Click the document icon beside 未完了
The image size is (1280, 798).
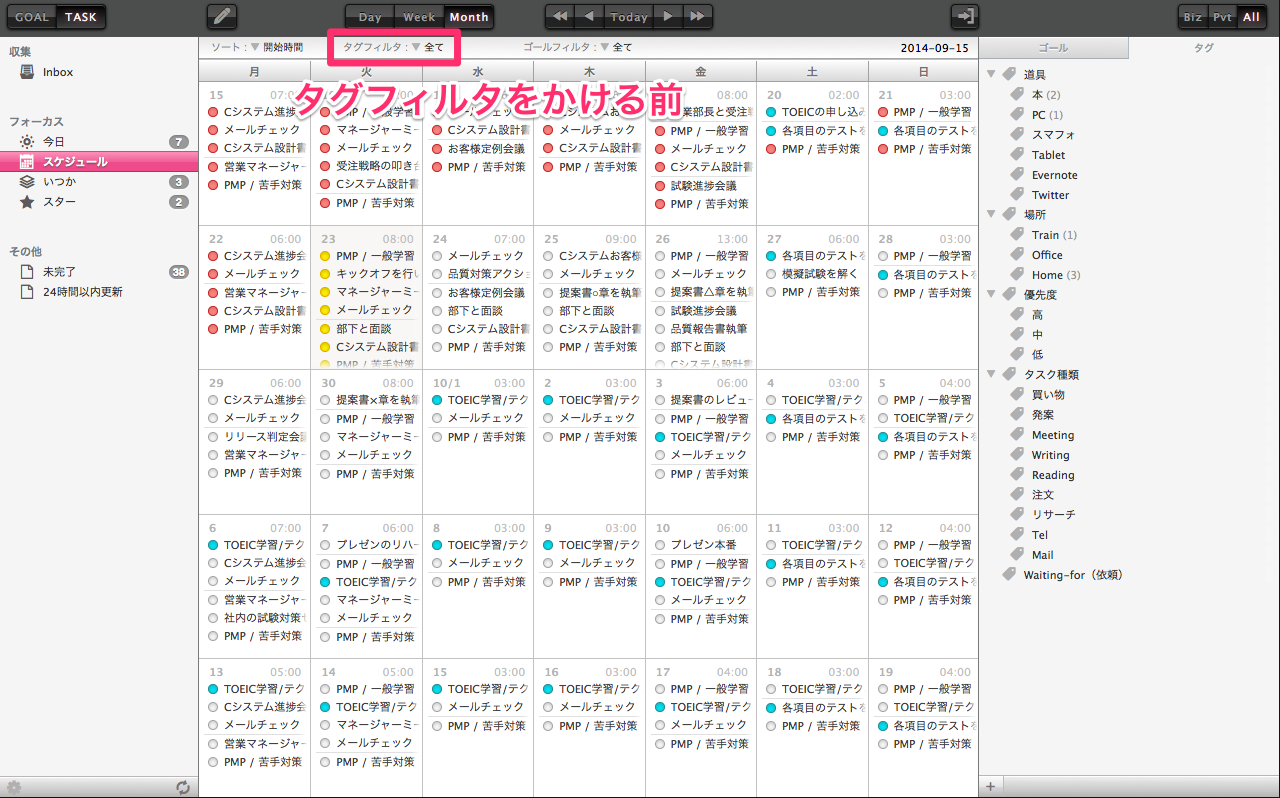27,272
